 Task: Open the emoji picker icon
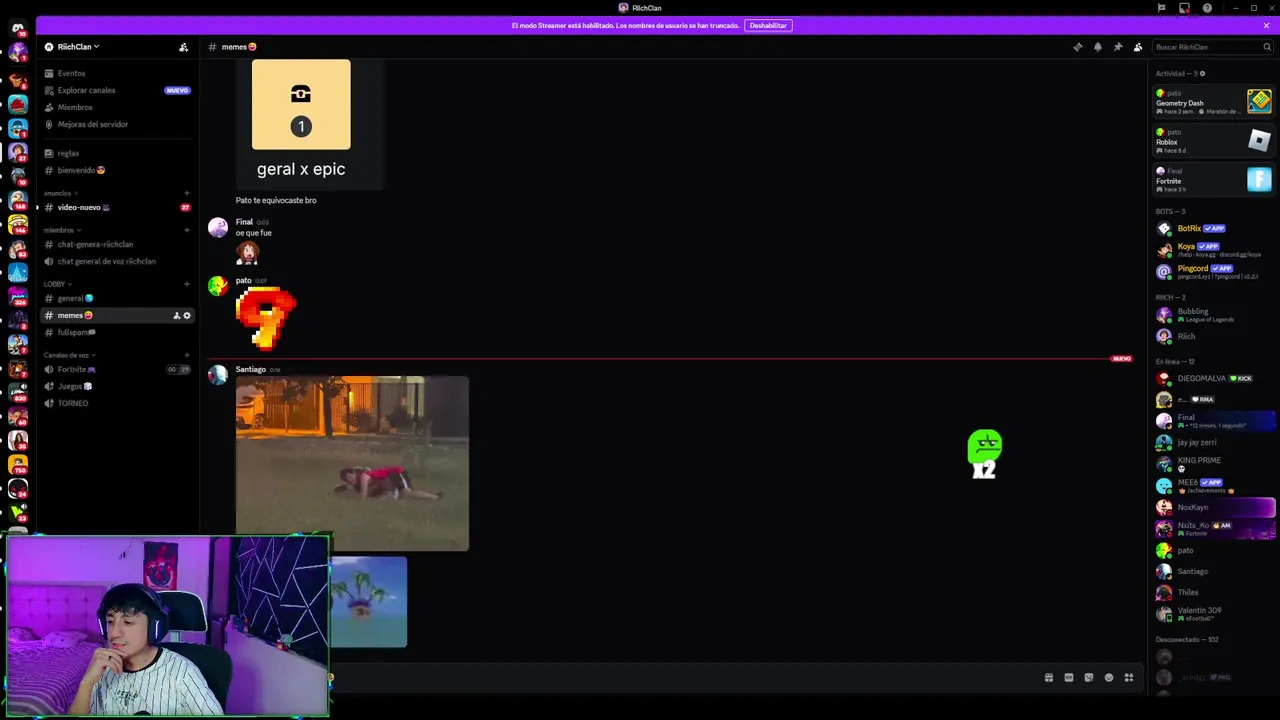tap(1108, 678)
